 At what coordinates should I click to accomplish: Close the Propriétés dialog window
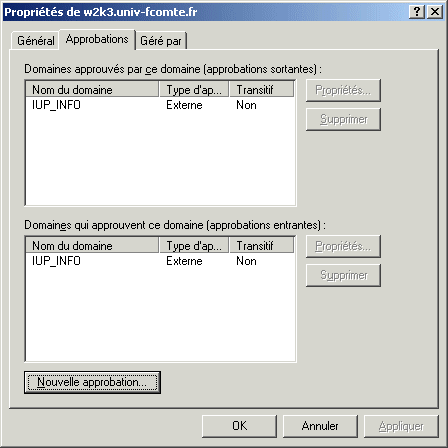(435, 12)
